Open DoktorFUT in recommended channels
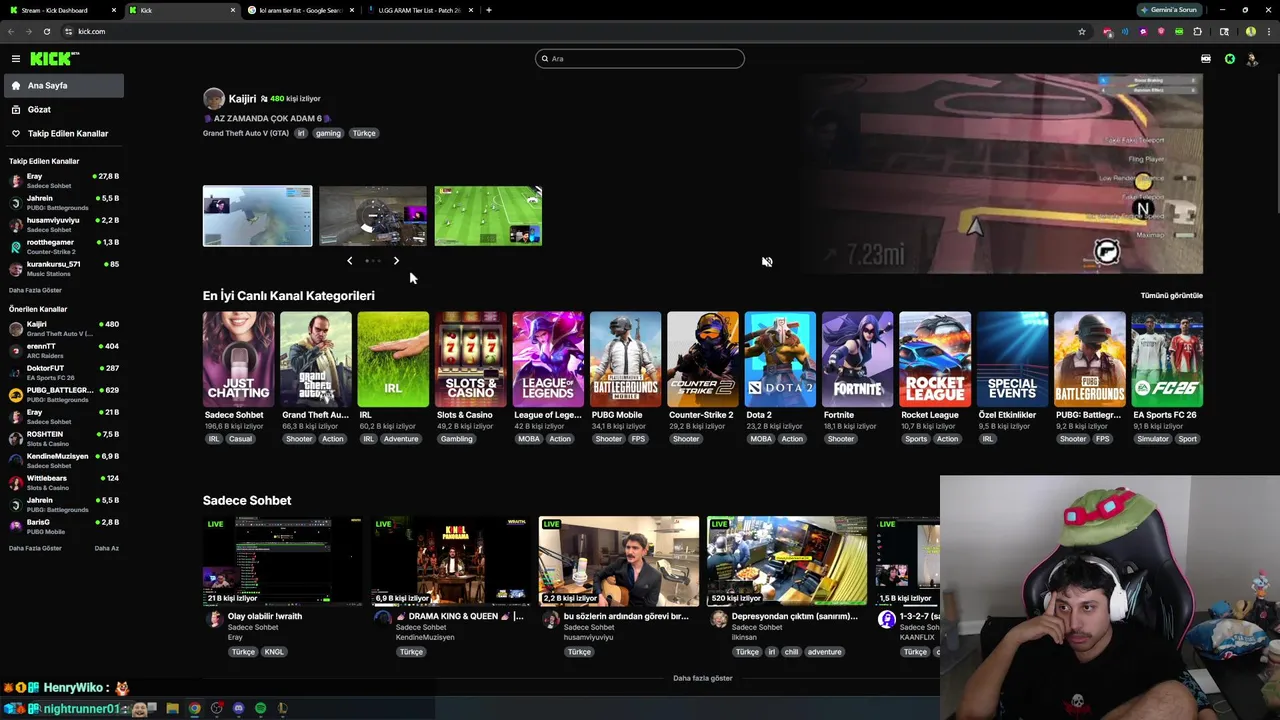Image resolution: width=1280 pixels, height=720 pixels. click(62, 373)
